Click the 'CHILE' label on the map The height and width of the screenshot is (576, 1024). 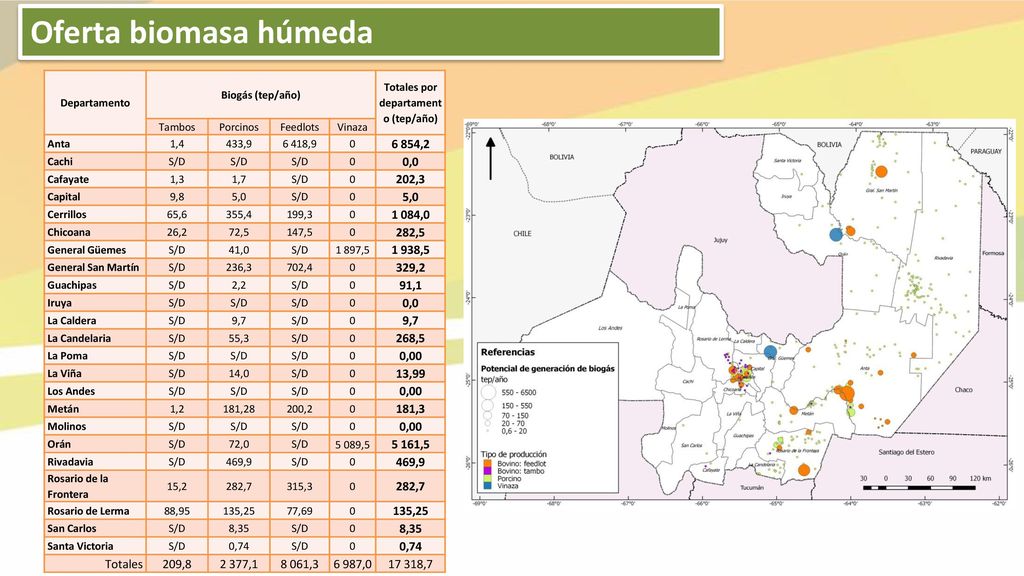(x=522, y=233)
